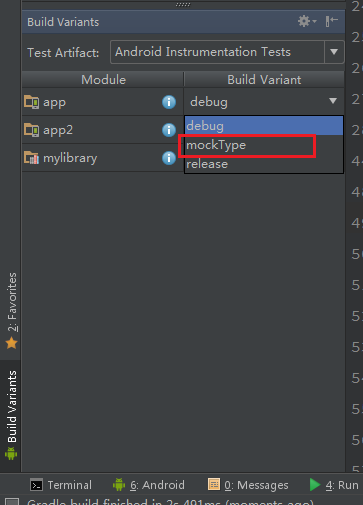The image size is (363, 505).
Task: Select the app2 module row
Action: (x=103, y=130)
